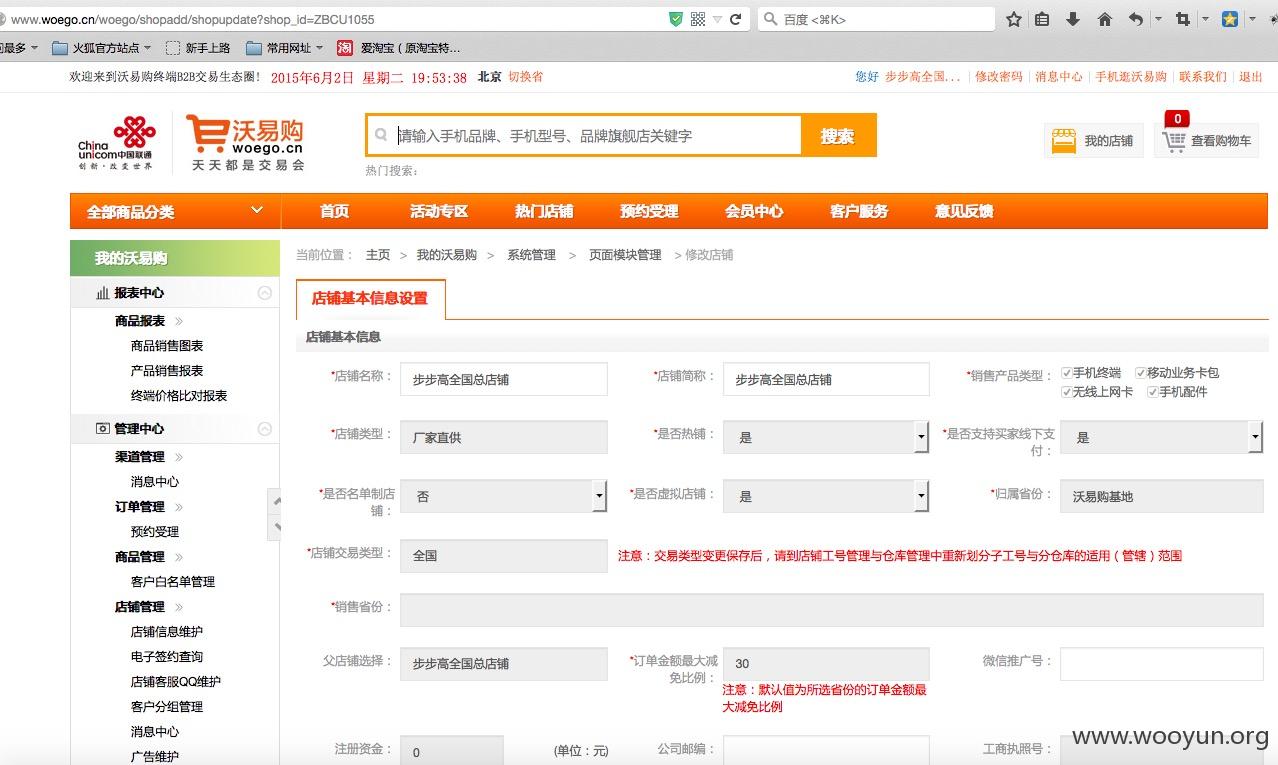
Task: Go to the browser home icon
Action: (x=1105, y=19)
